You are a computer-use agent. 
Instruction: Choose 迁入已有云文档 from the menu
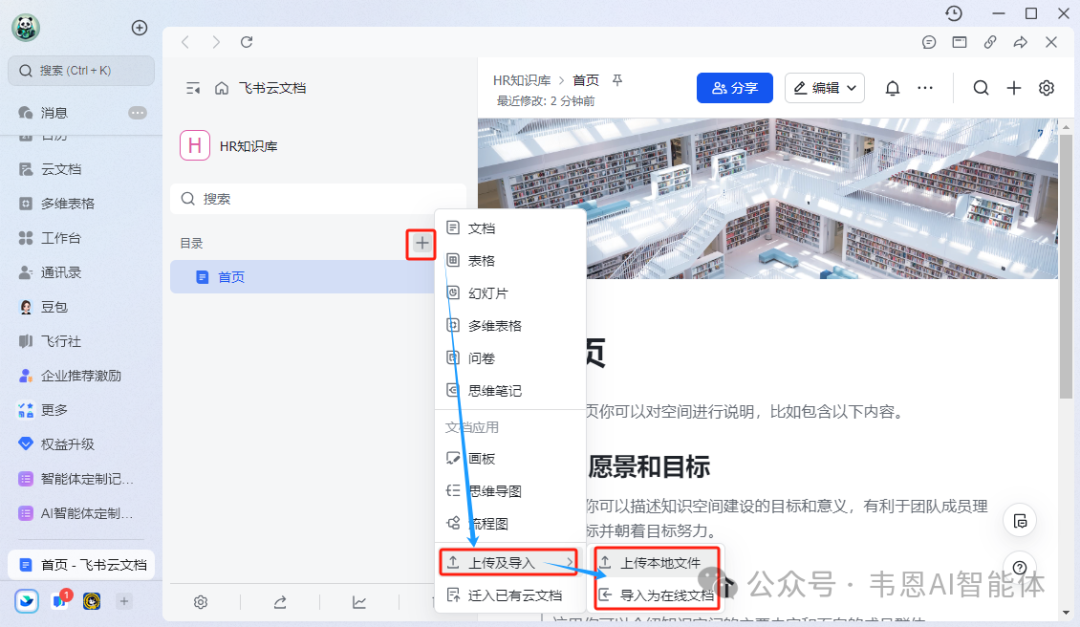[510, 595]
